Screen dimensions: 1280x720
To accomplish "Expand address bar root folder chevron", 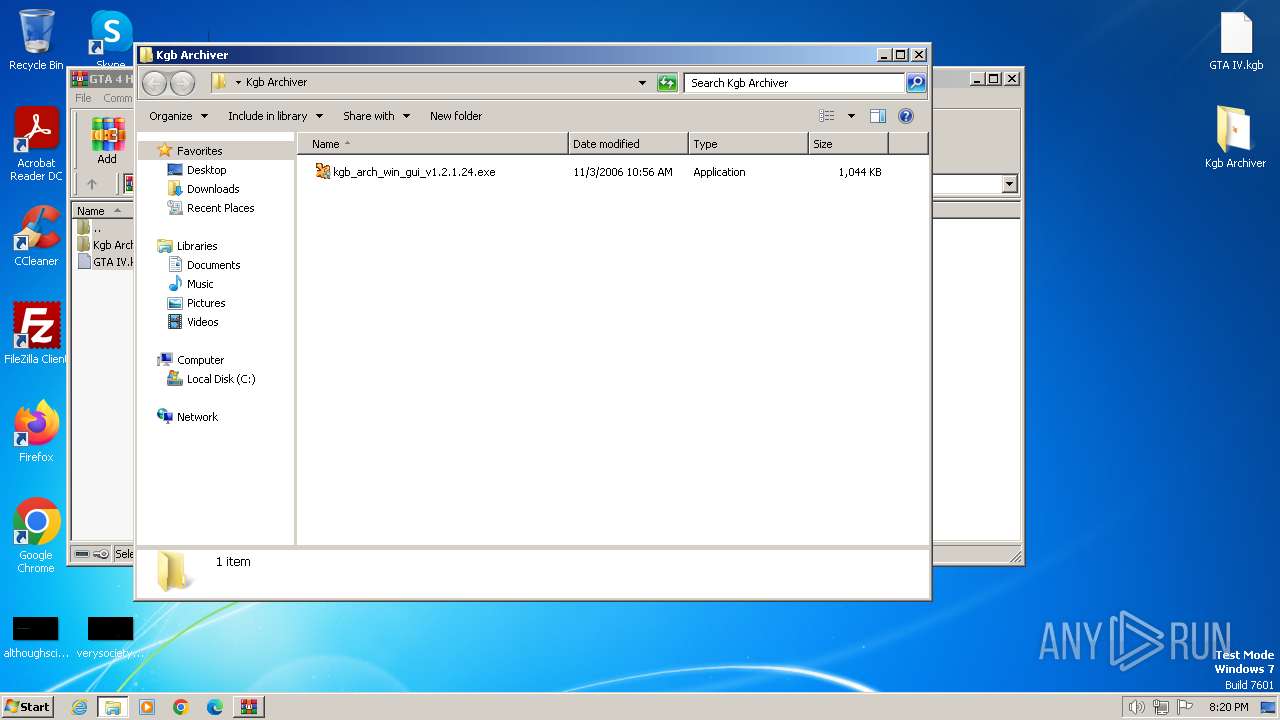I will 238,83.
